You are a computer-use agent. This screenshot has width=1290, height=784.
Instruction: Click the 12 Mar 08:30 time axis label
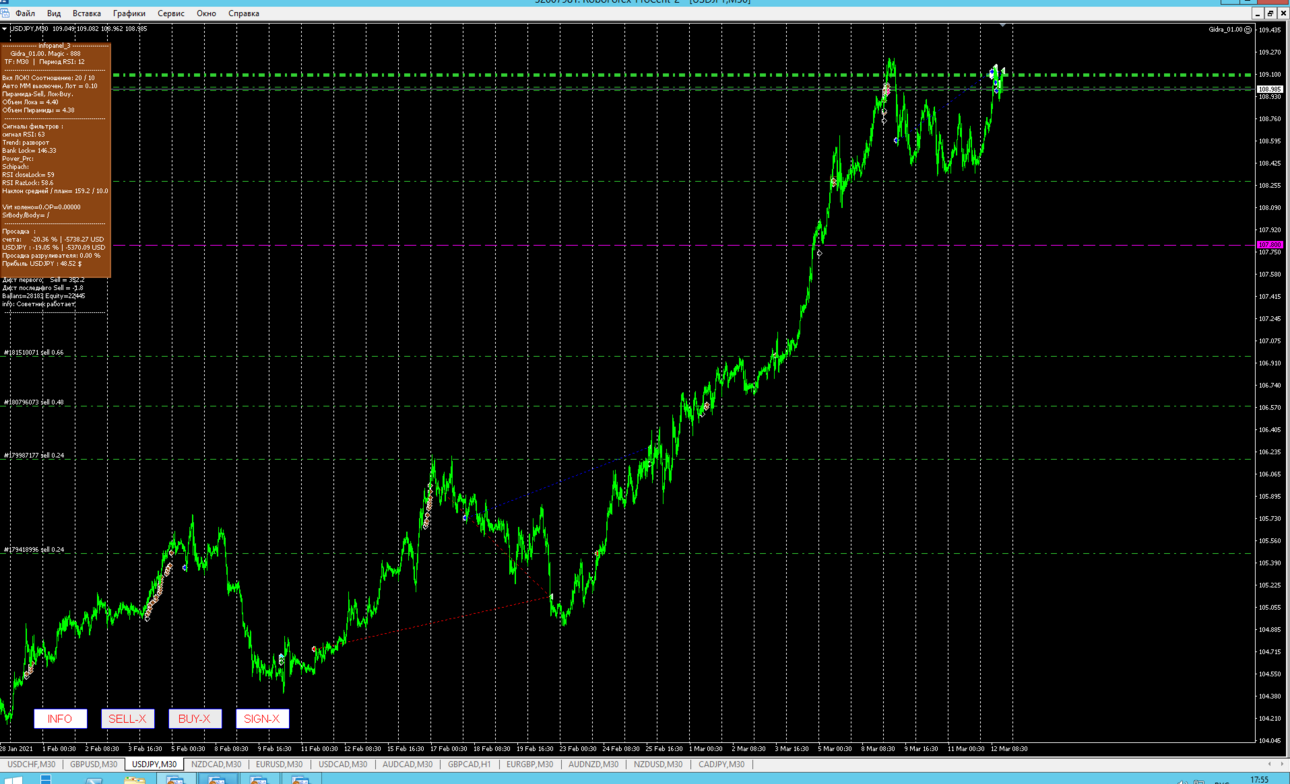[x=1008, y=749]
